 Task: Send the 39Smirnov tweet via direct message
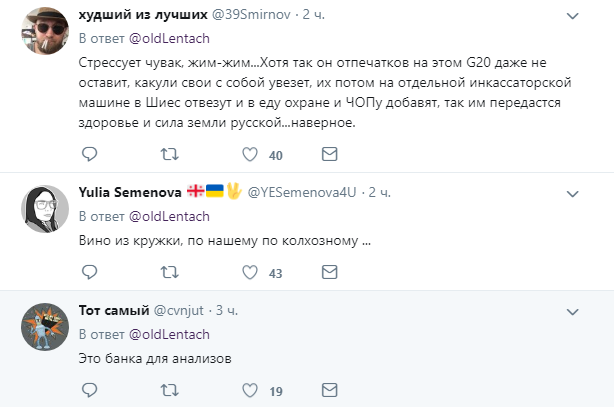(x=329, y=155)
